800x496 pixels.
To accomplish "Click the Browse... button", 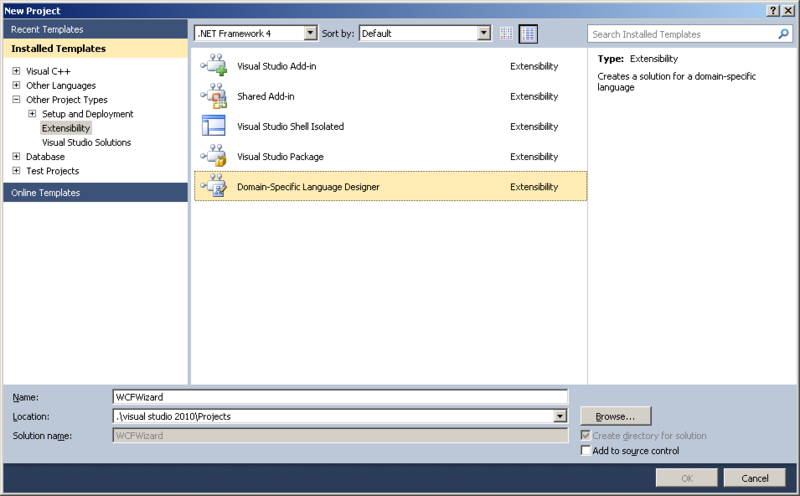I will [x=616, y=416].
